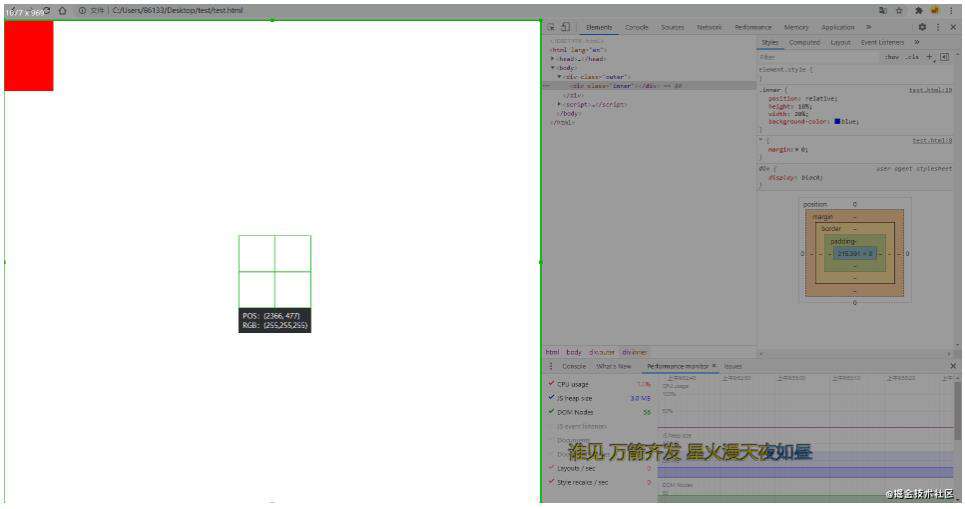
Task: Show more DevTools panels chevron
Action: coord(868,27)
